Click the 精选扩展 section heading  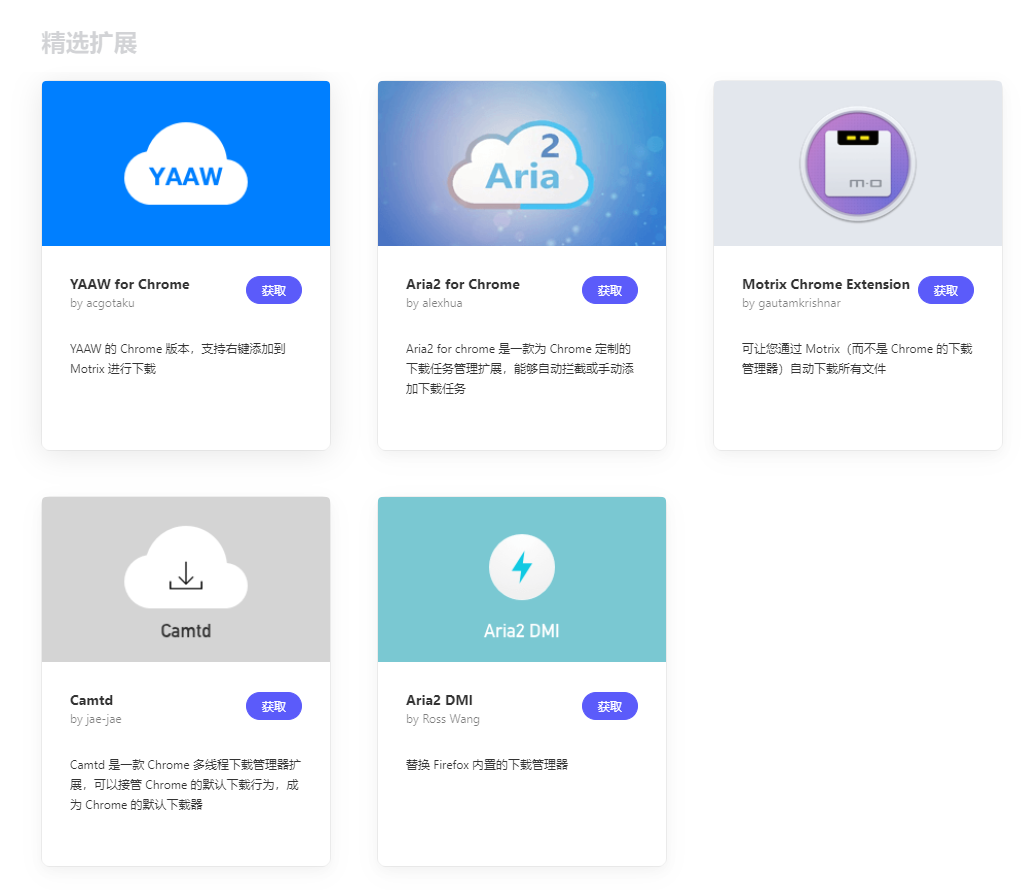[89, 43]
